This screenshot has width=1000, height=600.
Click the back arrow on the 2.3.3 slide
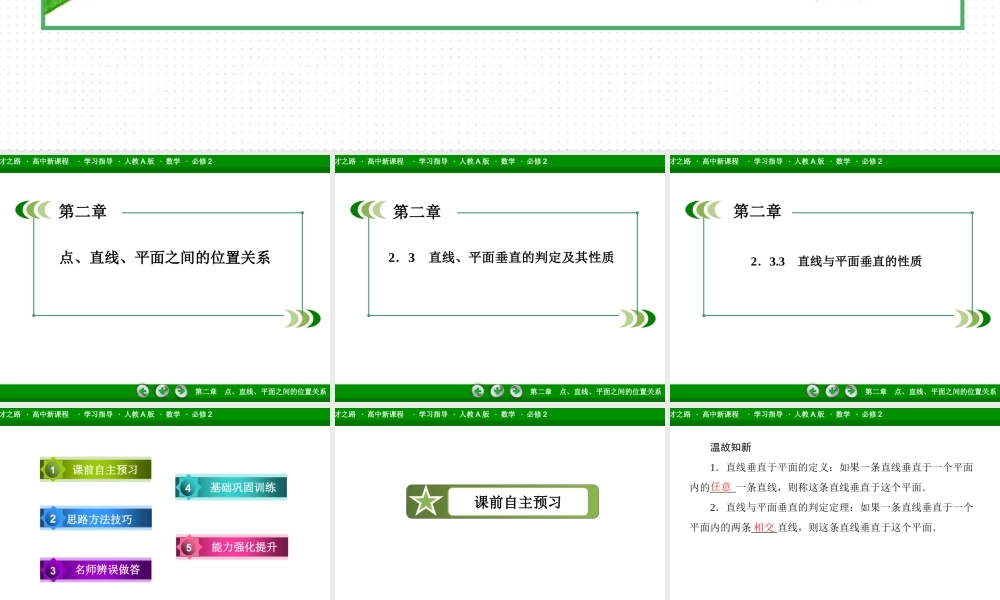811,390
